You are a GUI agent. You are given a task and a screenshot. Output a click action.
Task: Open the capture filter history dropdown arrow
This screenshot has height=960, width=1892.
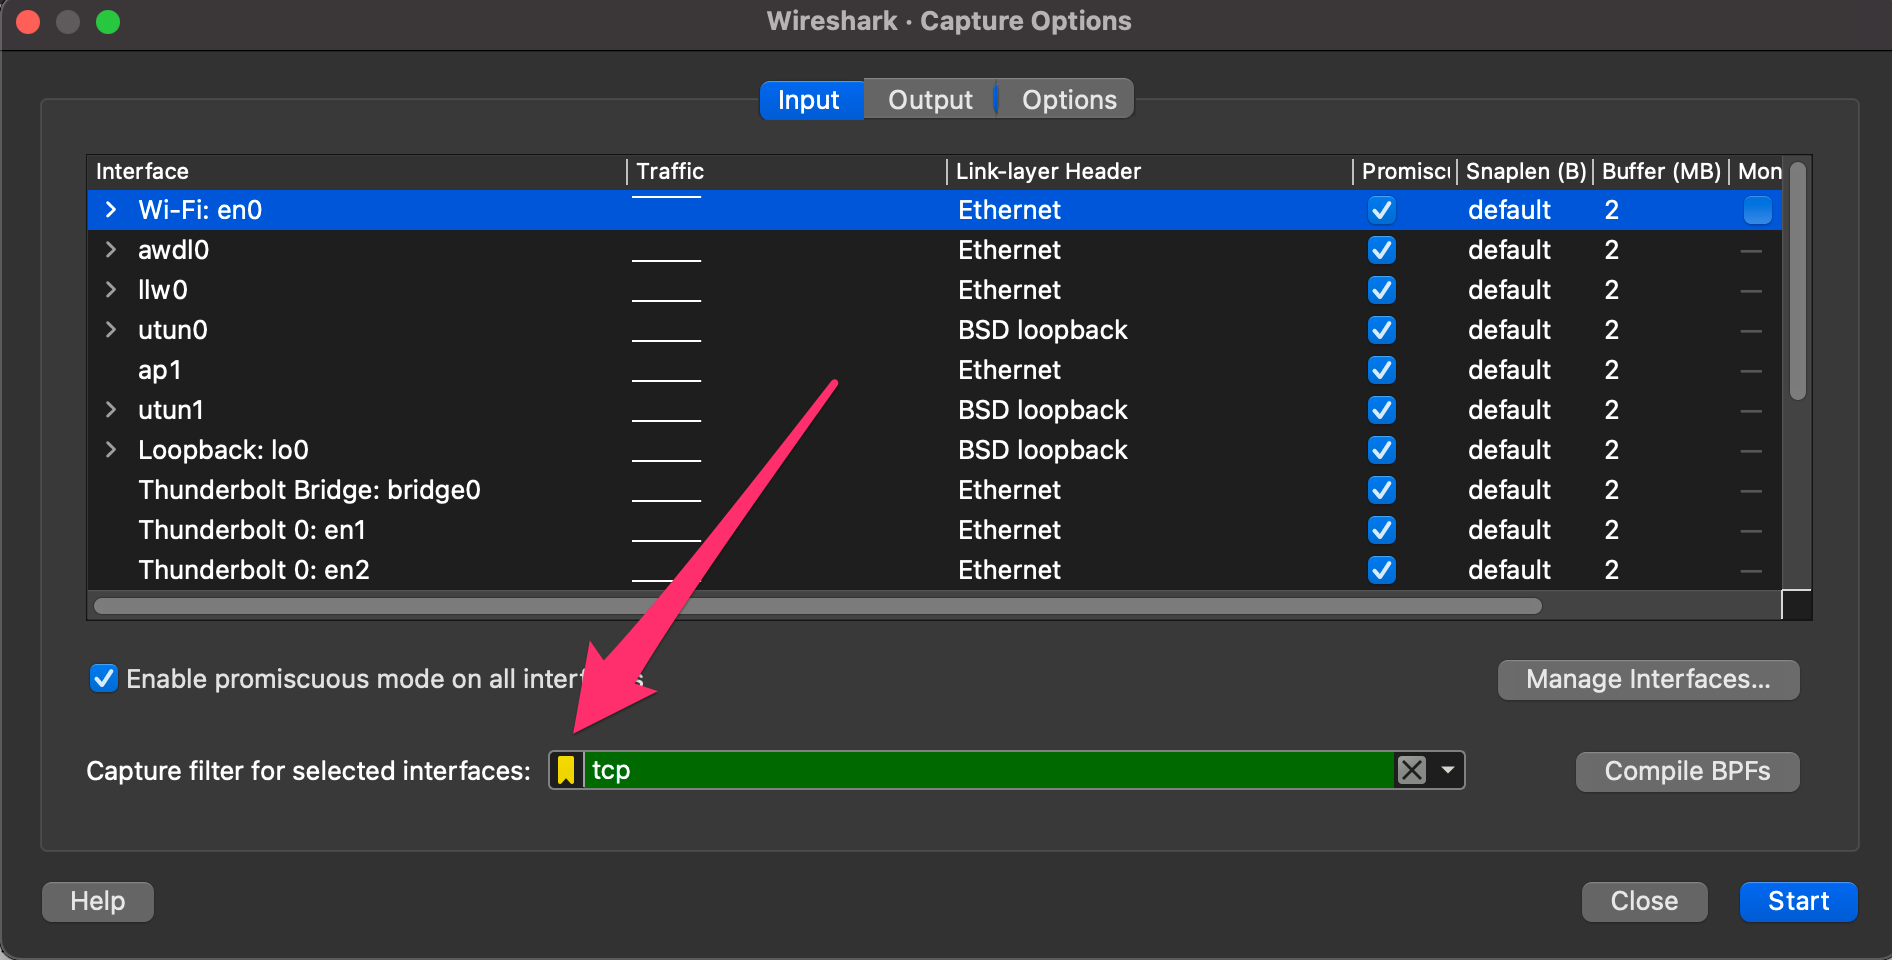[x=1447, y=770]
